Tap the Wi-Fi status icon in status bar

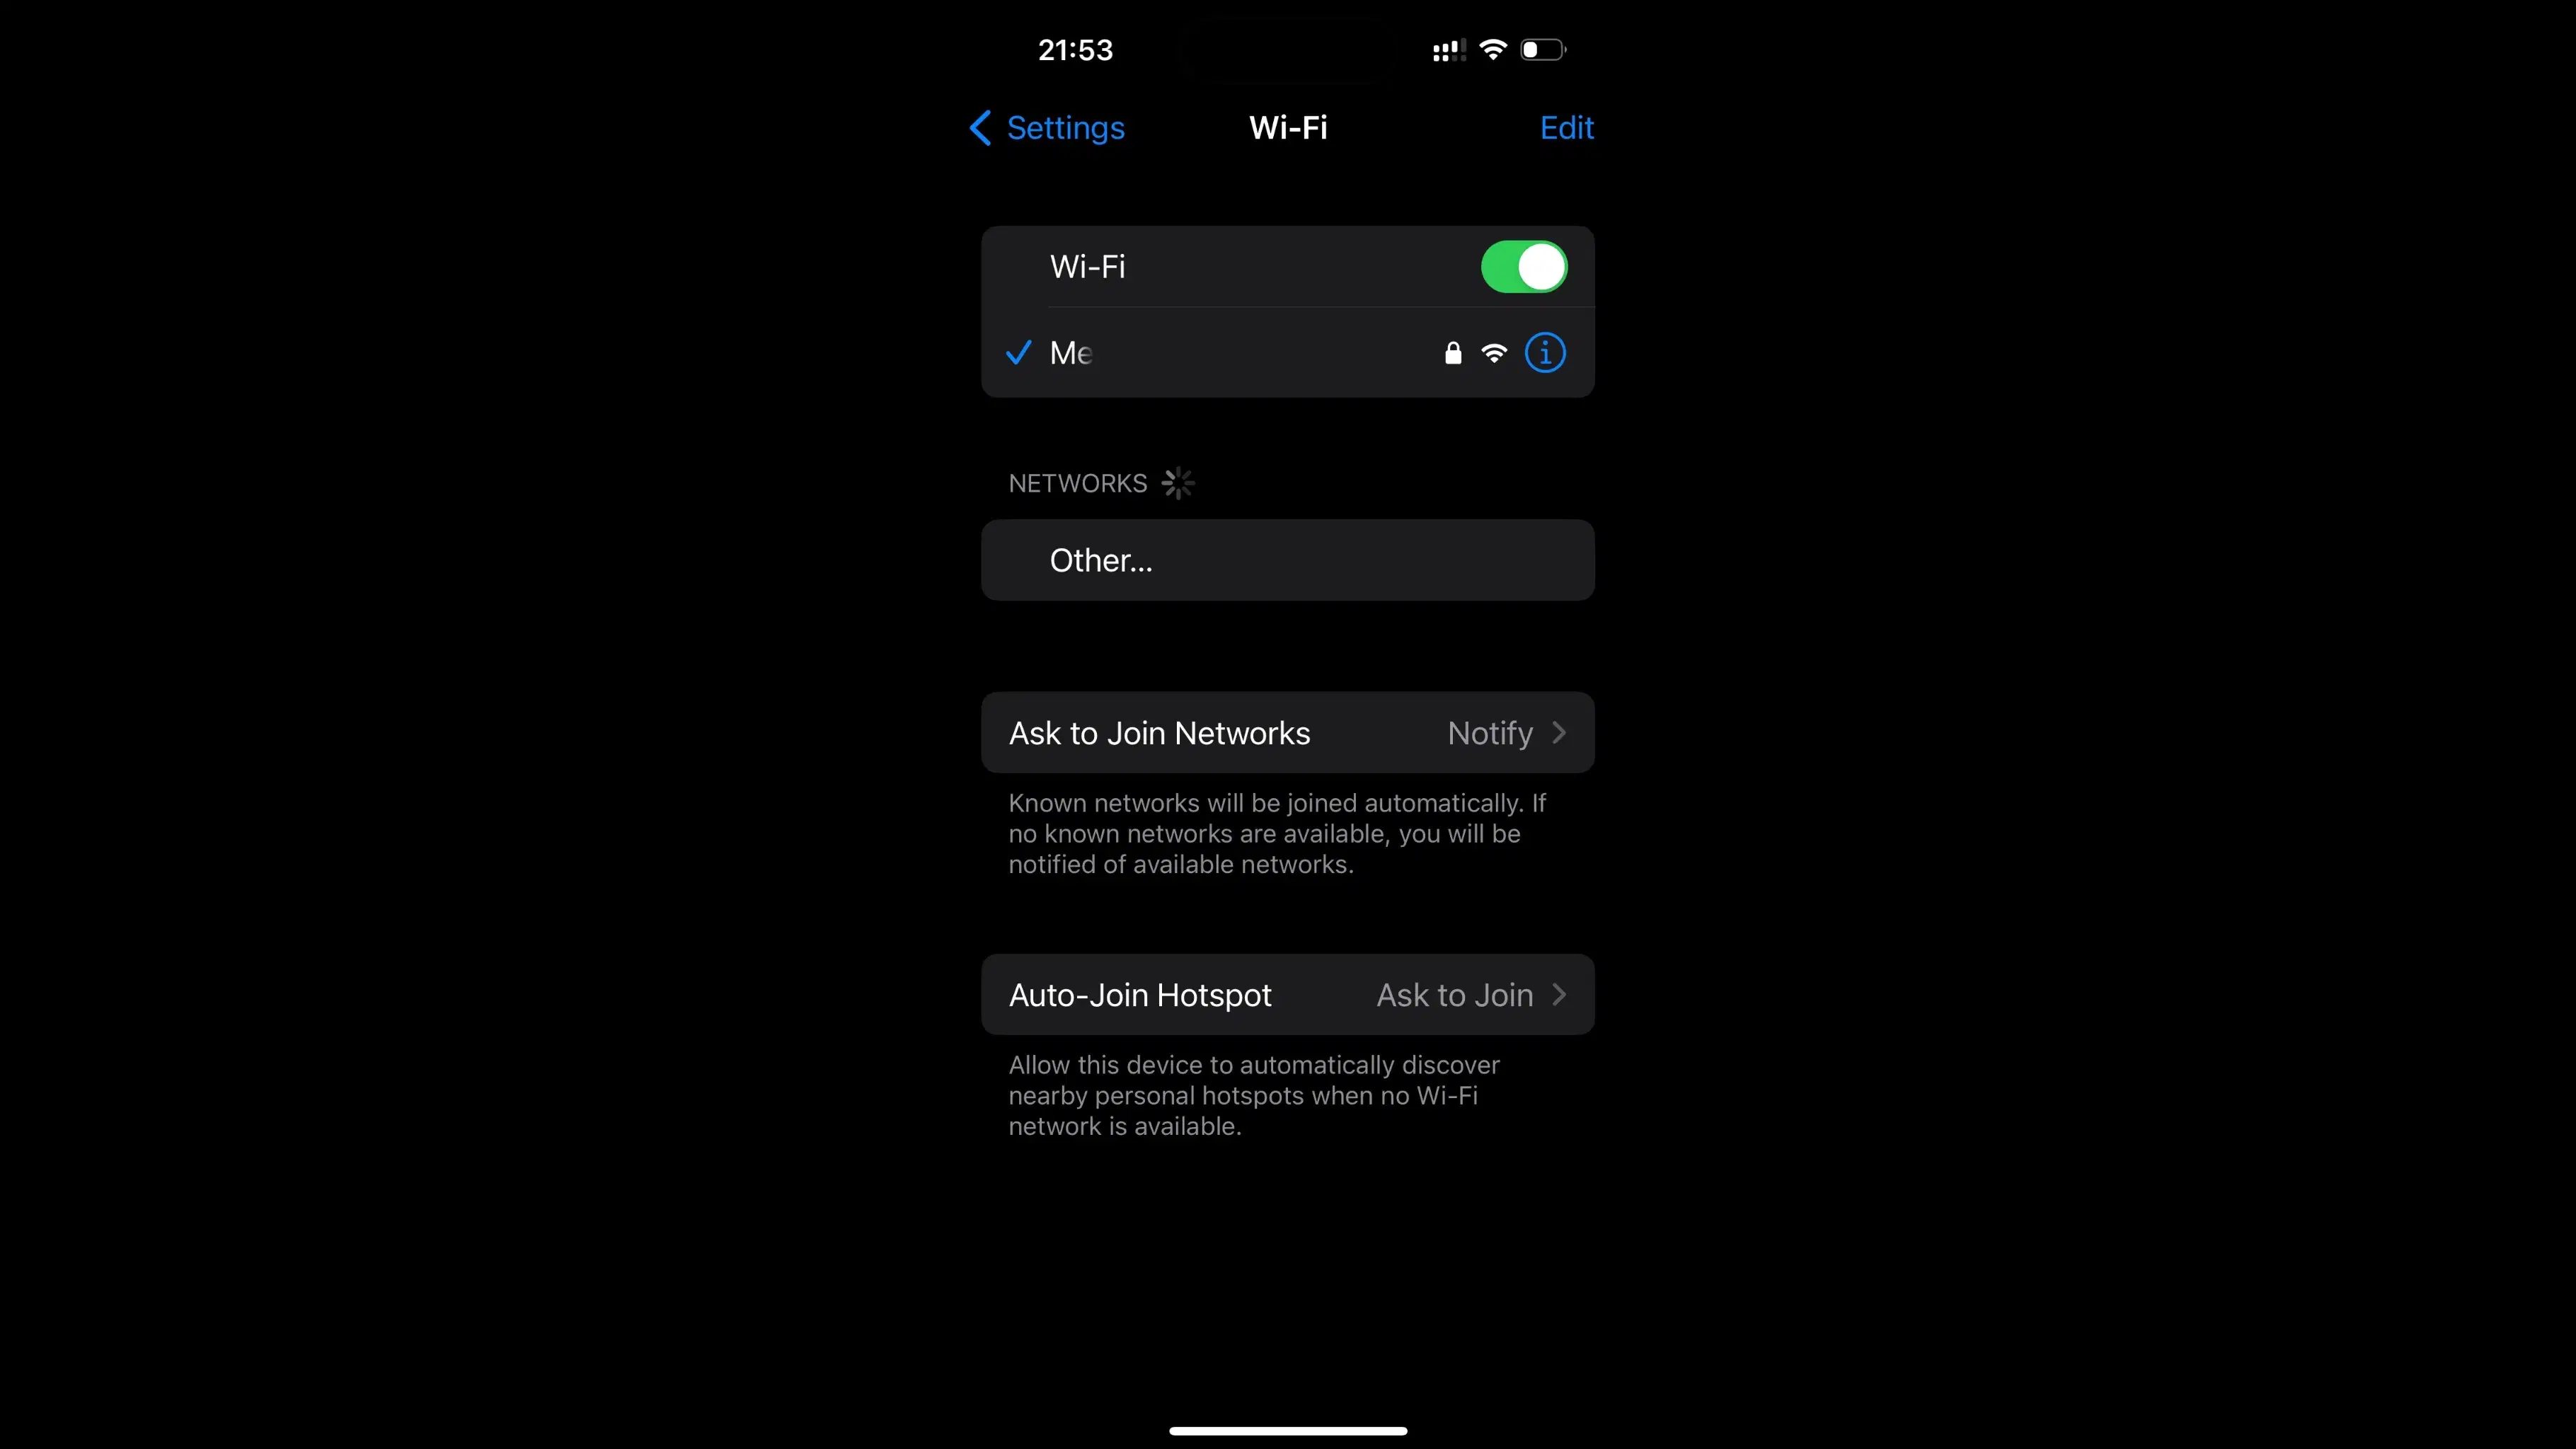click(x=1493, y=48)
